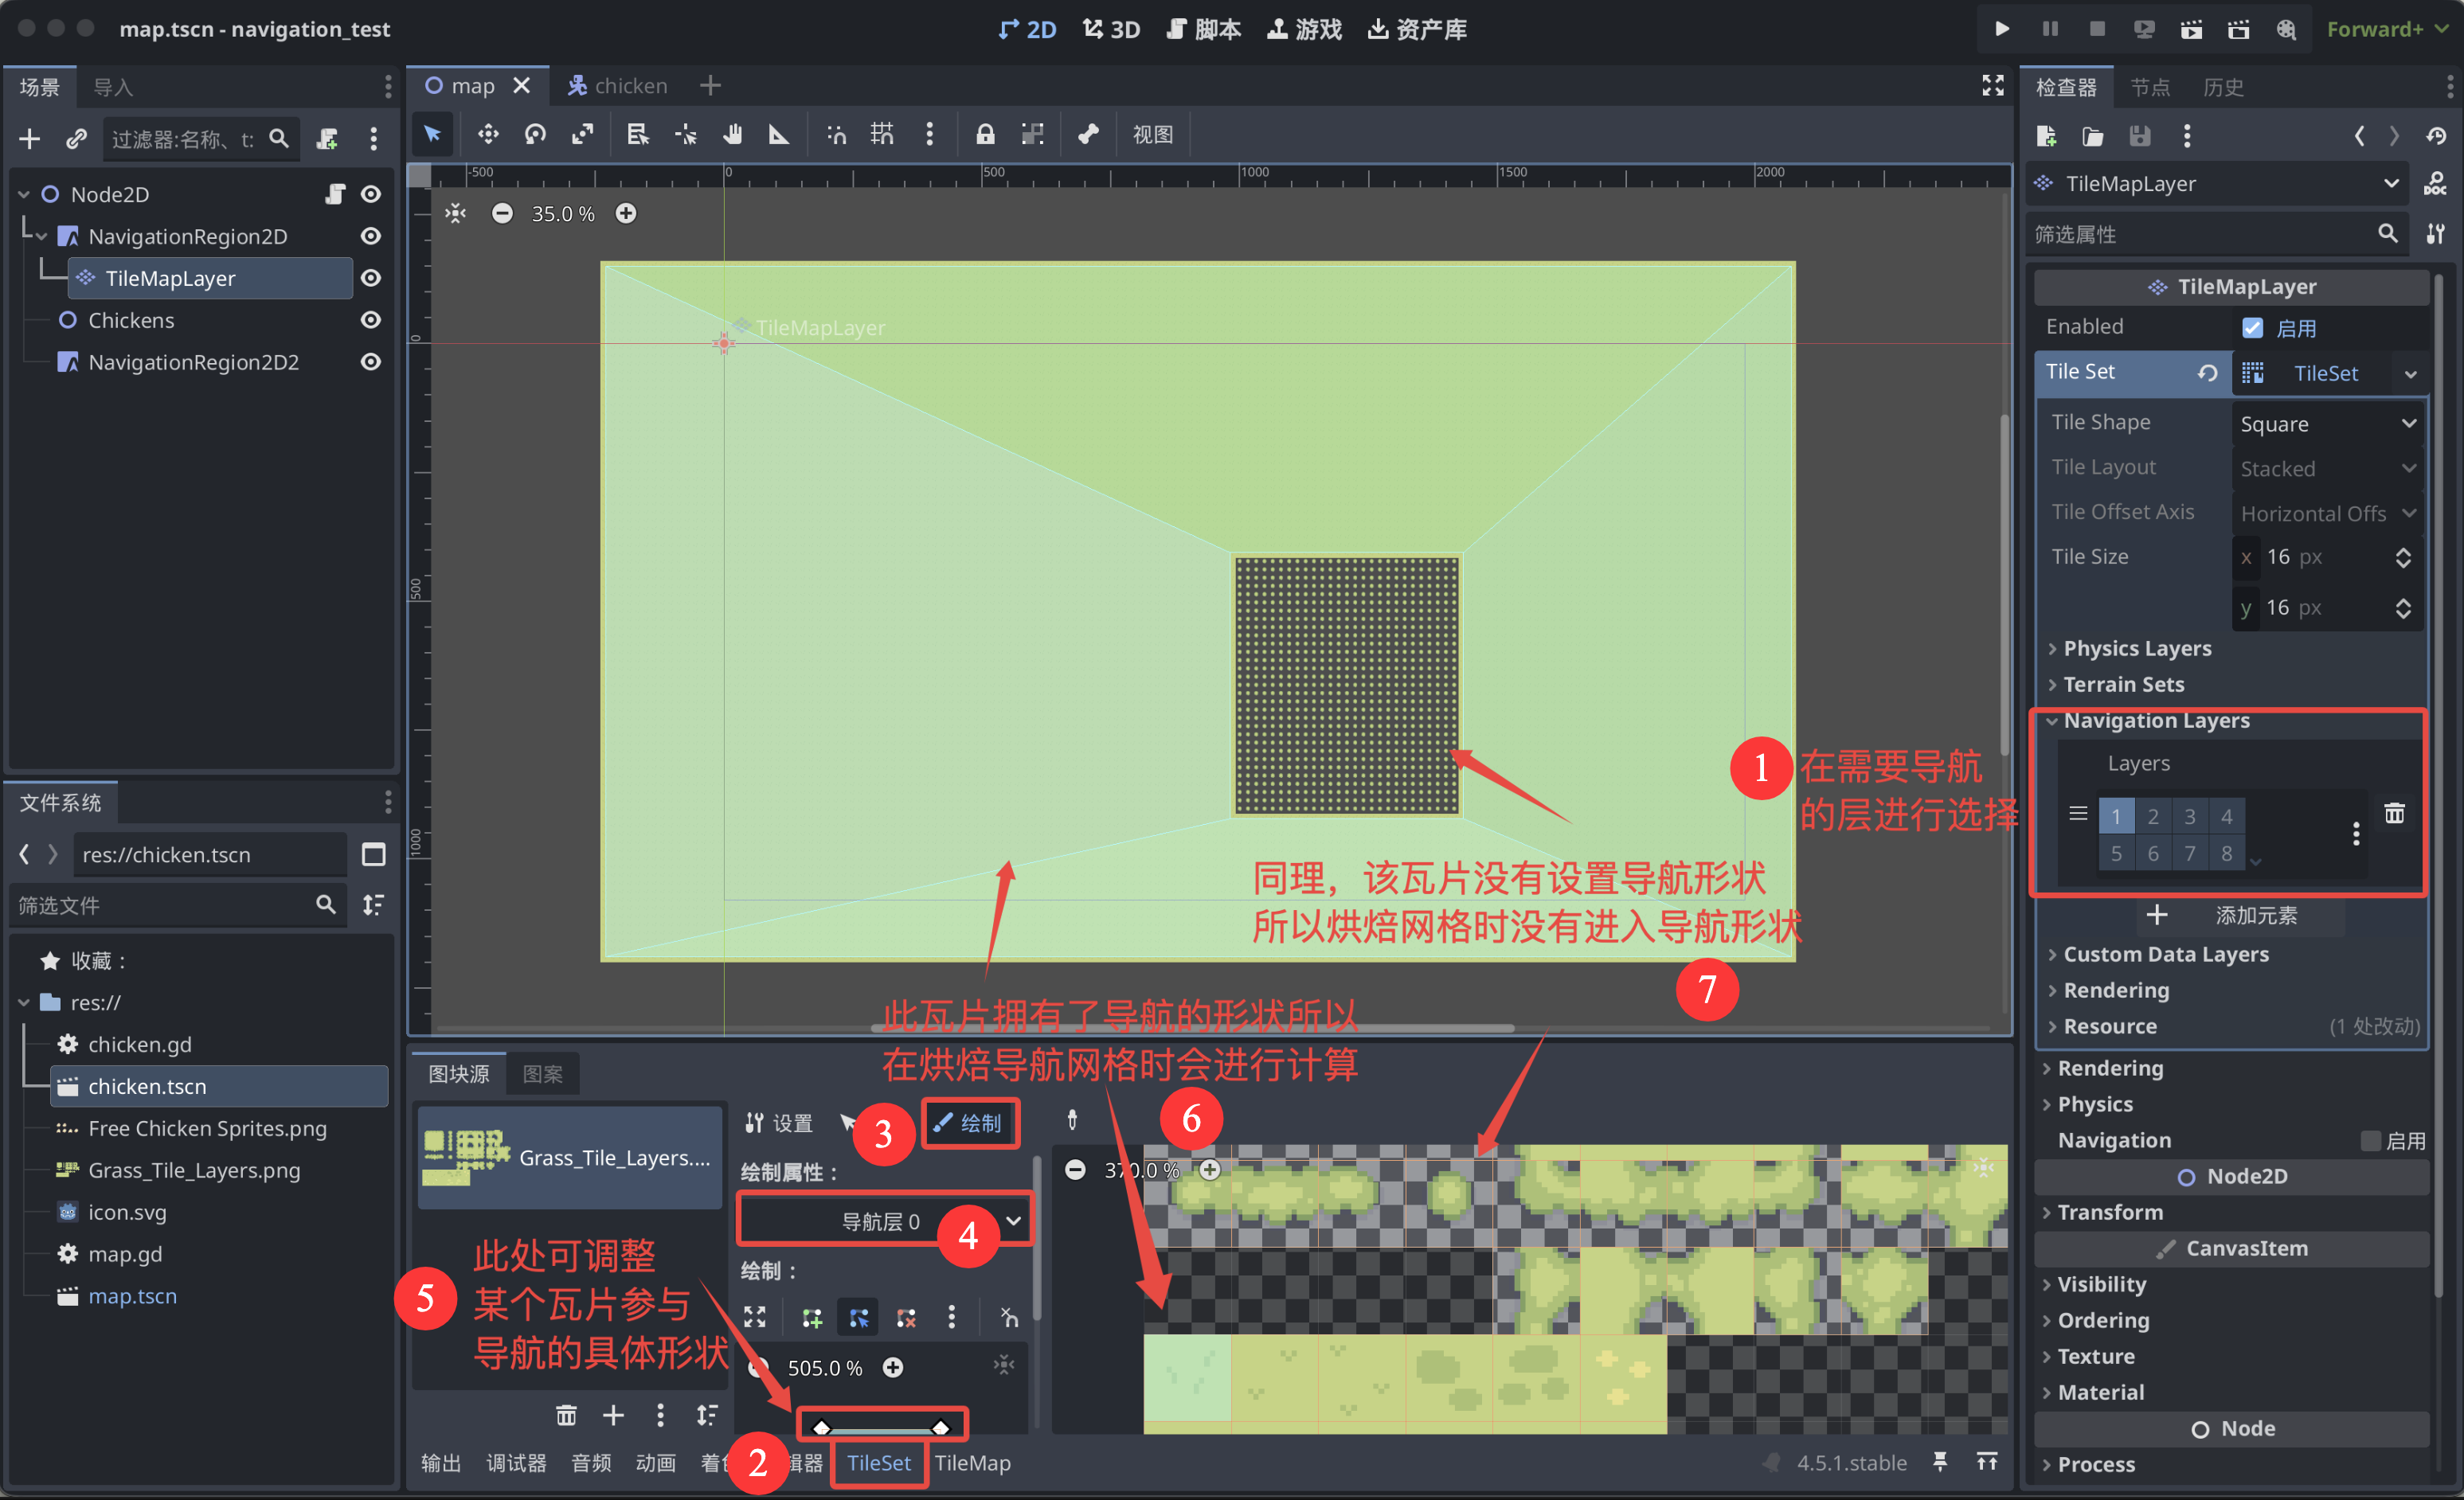Click the 绘制 paint button in the TileSet editor
The height and width of the screenshot is (1500, 2464).
pos(968,1123)
